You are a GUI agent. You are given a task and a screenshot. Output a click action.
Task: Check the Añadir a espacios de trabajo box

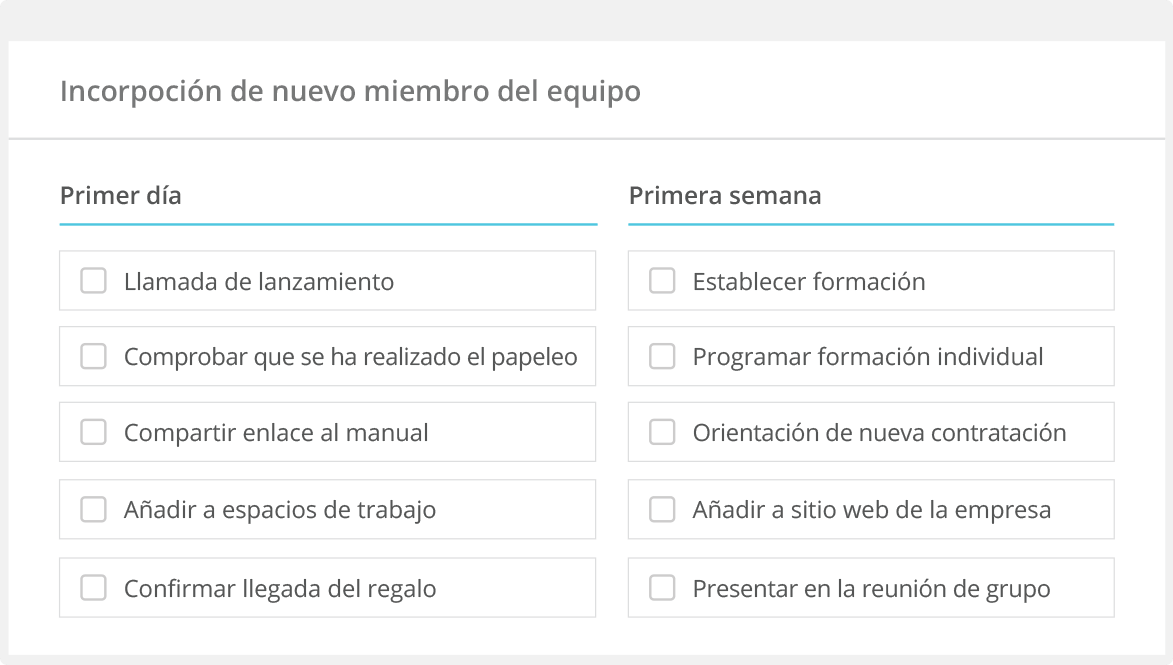(93, 509)
